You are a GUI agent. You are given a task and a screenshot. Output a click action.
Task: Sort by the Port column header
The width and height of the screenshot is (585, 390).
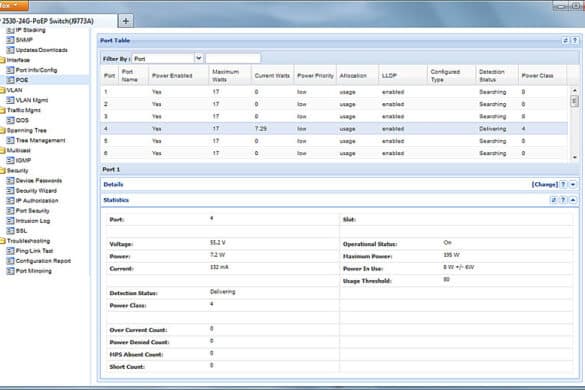pos(109,75)
